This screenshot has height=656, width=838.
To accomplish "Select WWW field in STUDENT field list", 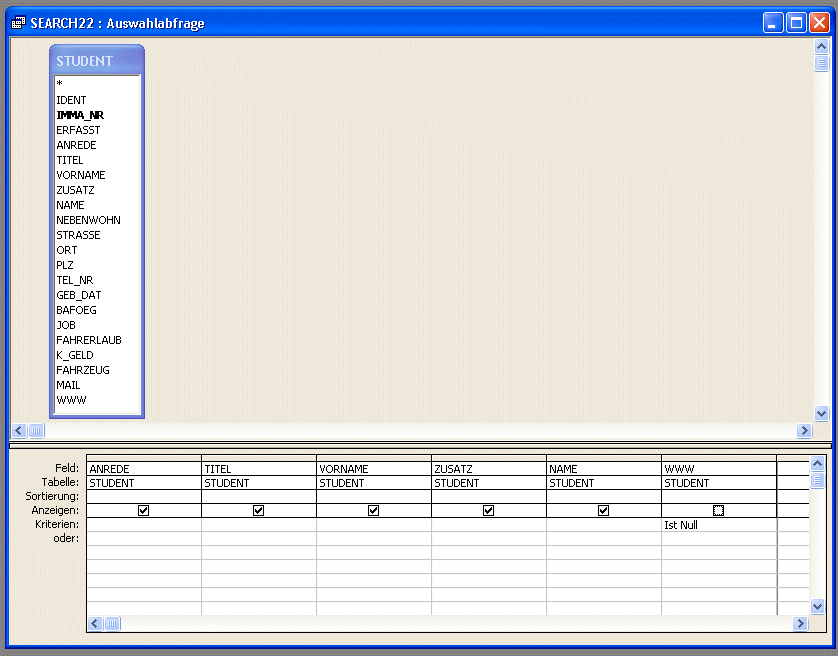I will (x=97, y=399).
